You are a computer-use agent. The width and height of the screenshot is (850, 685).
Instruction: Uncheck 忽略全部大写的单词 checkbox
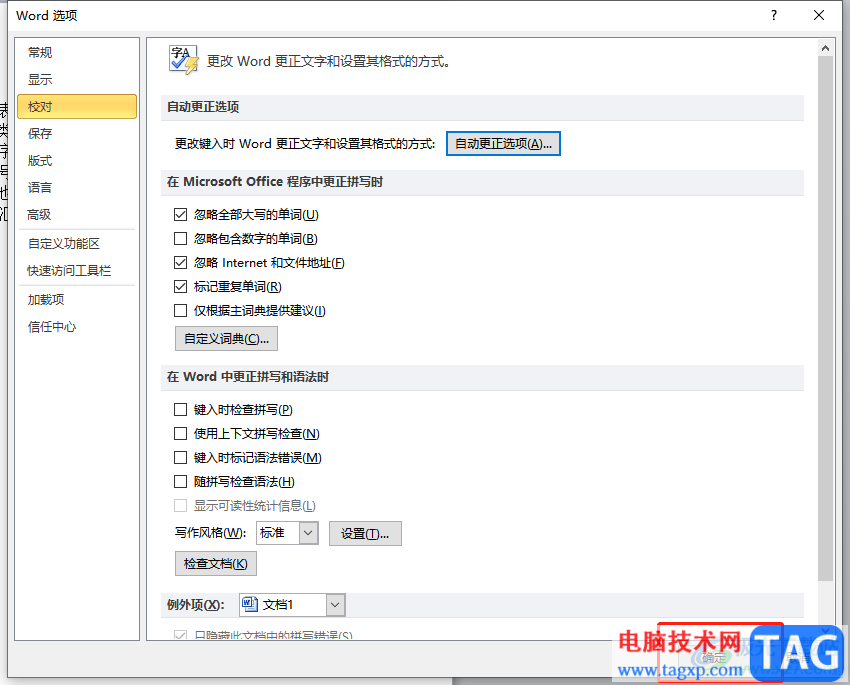(x=181, y=215)
